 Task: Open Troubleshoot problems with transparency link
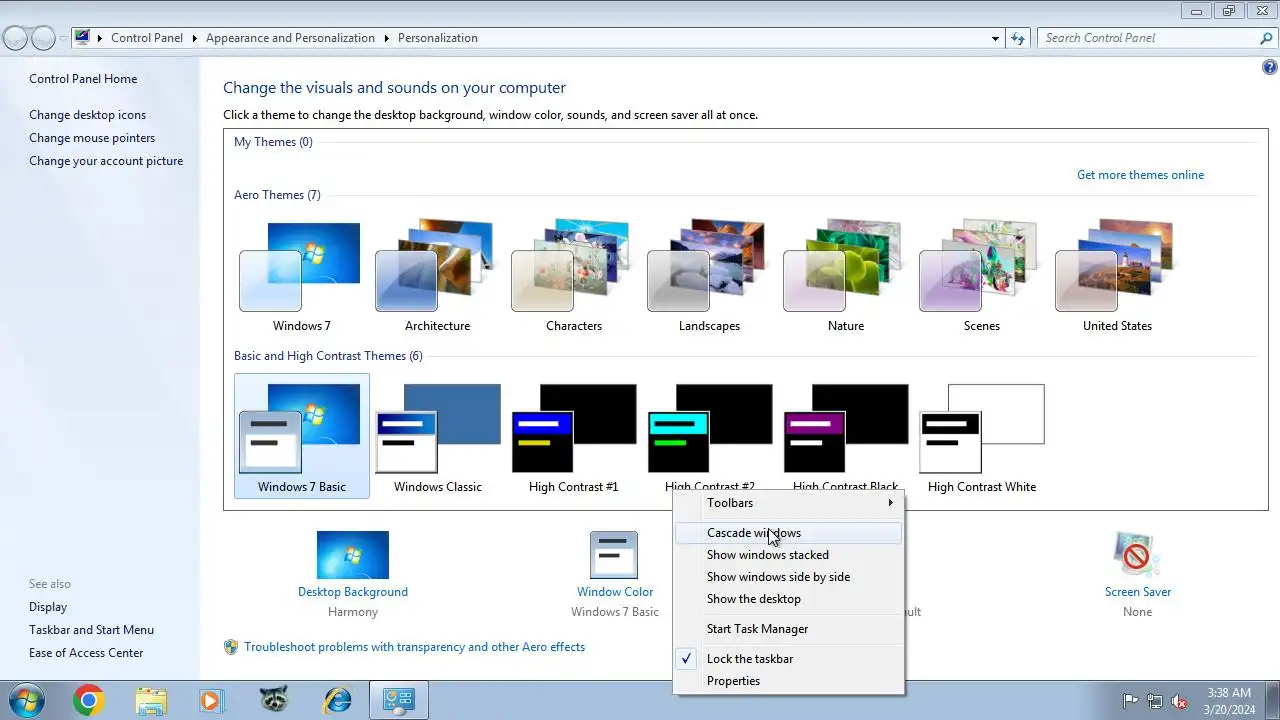coord(414,647)
